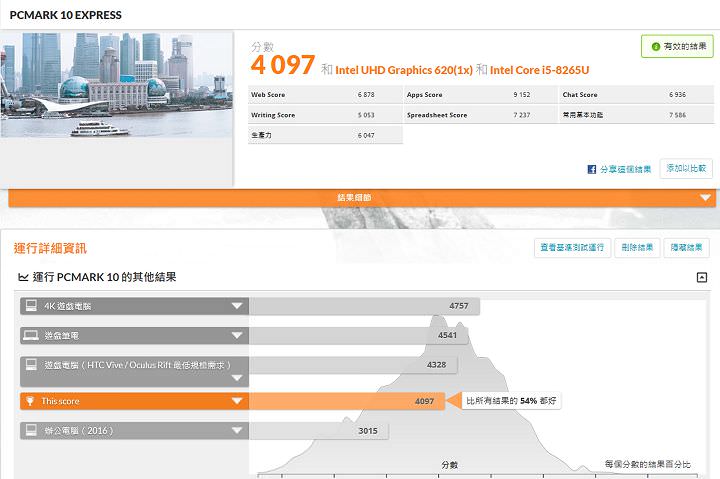Click the green valid result info icon
720x479 pixels.
[x=656, y=46]
